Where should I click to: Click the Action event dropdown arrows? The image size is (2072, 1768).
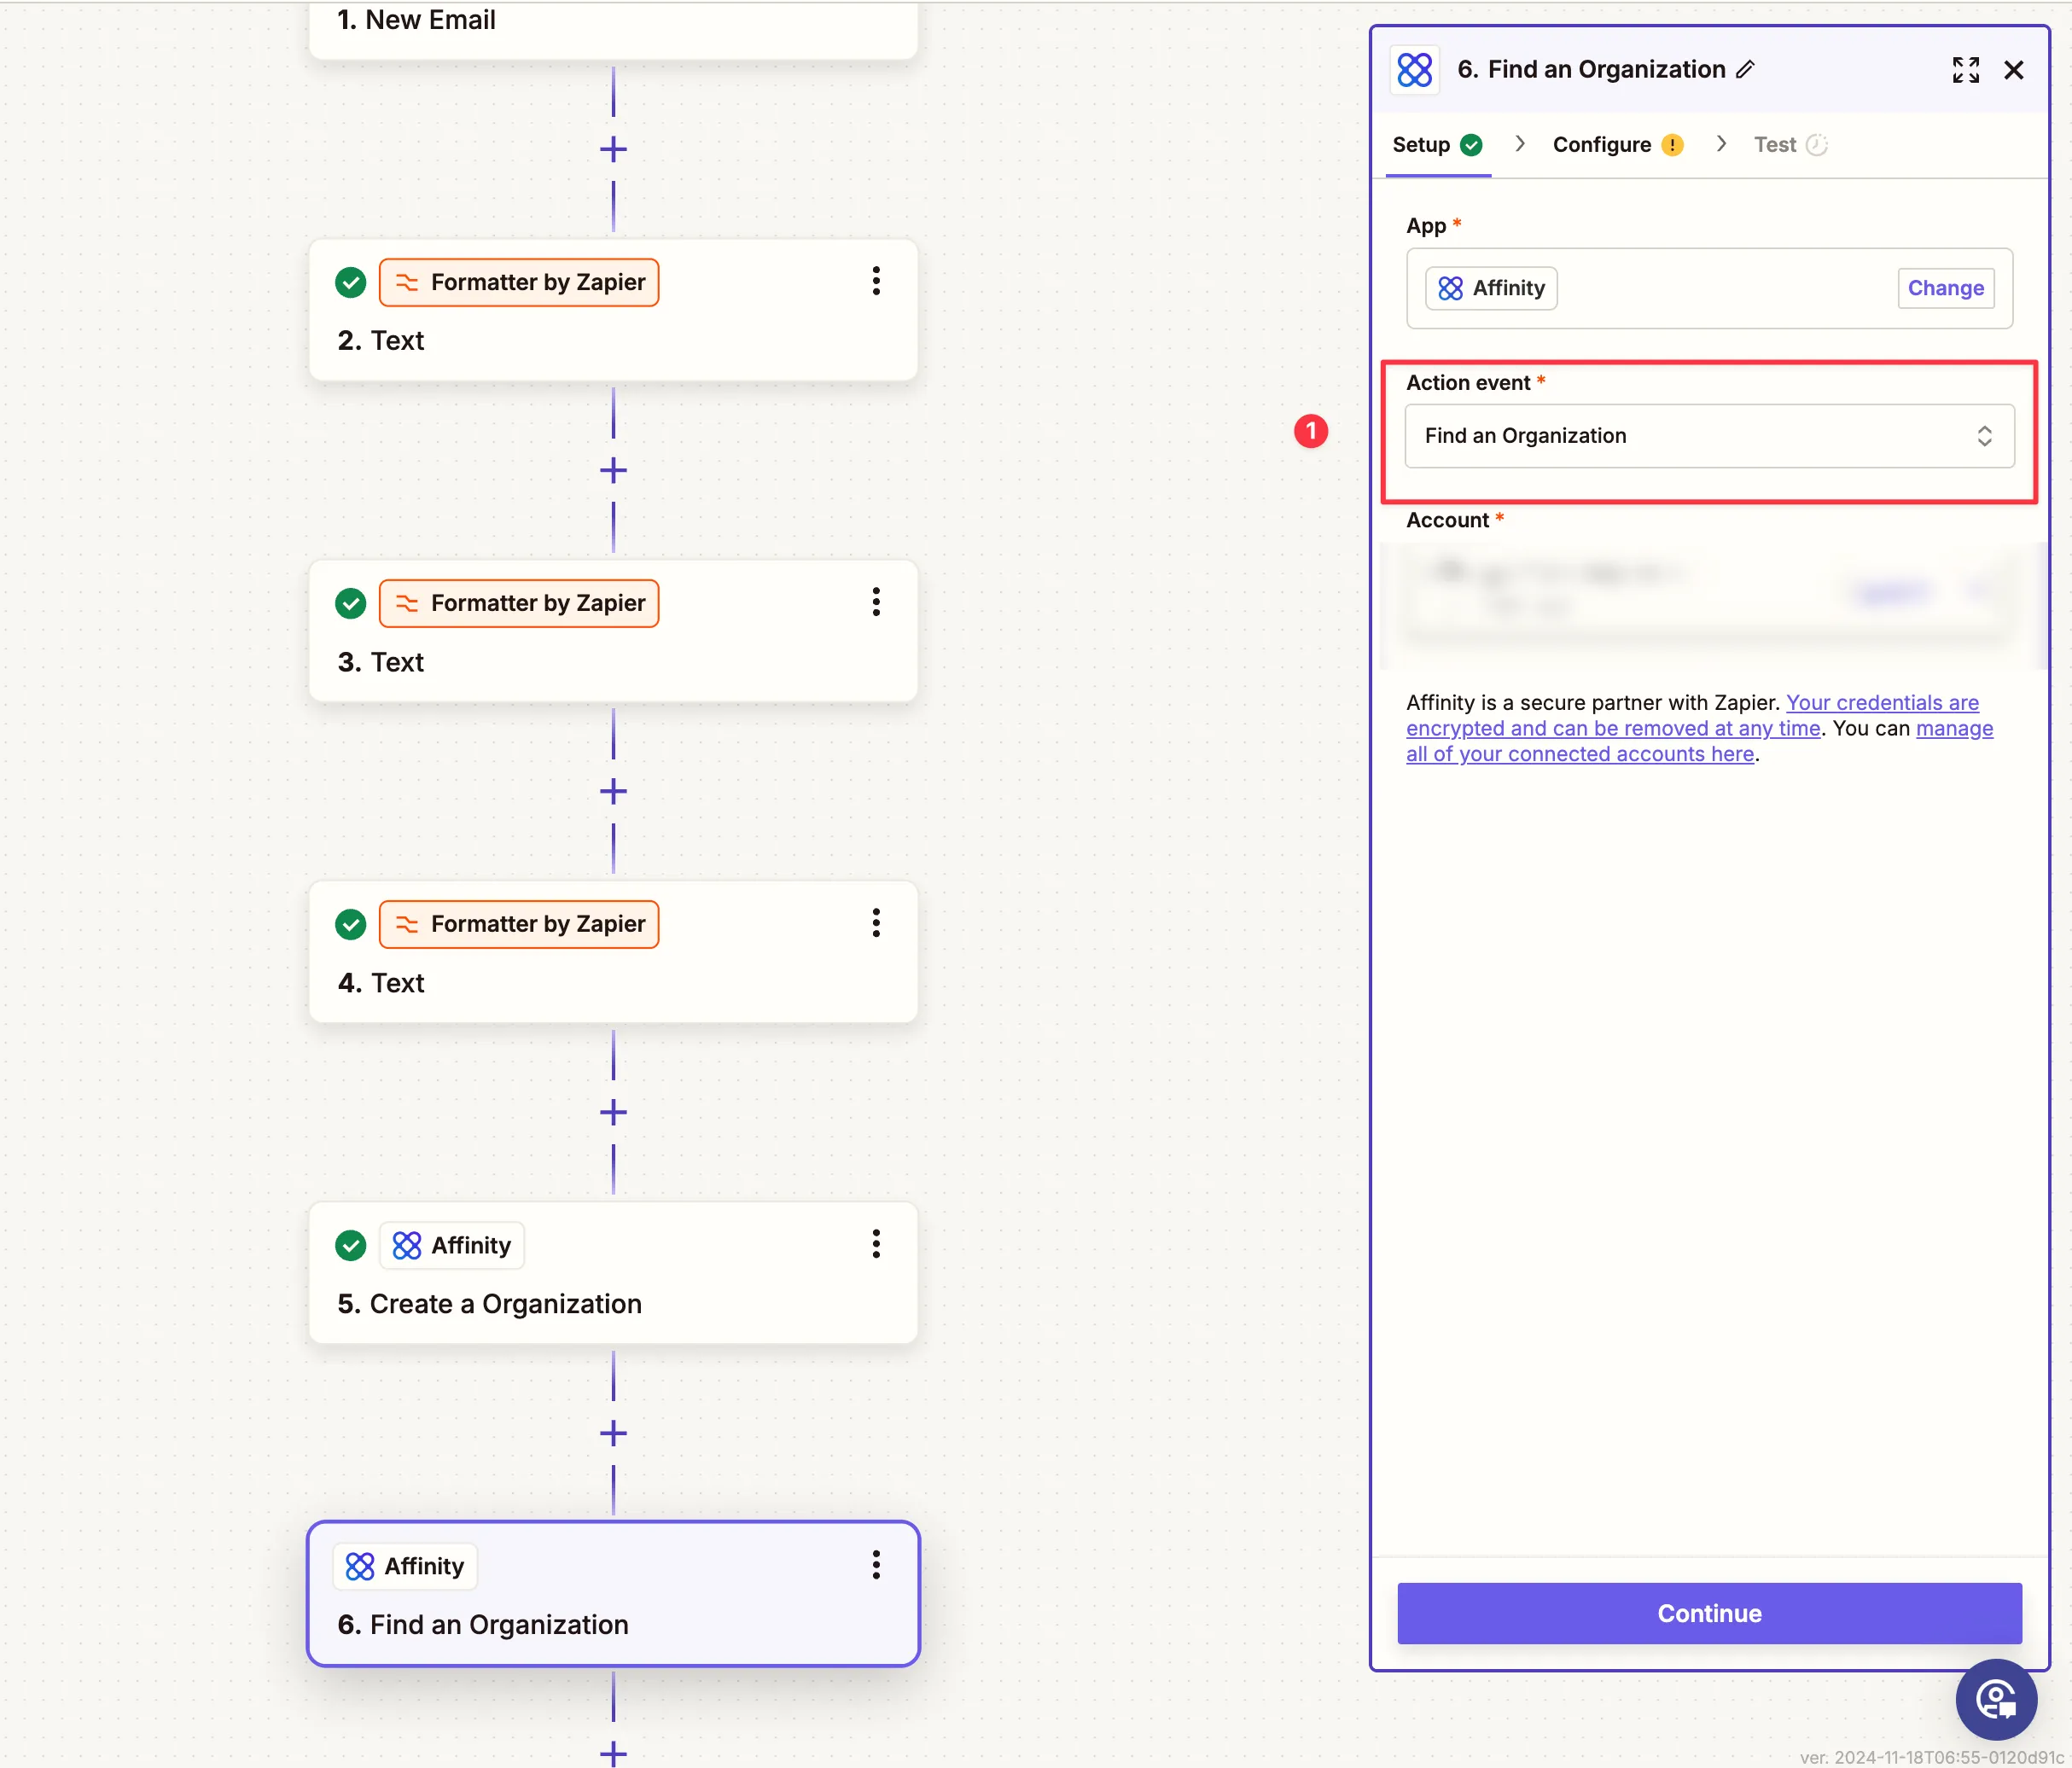tap(1985, 436)
